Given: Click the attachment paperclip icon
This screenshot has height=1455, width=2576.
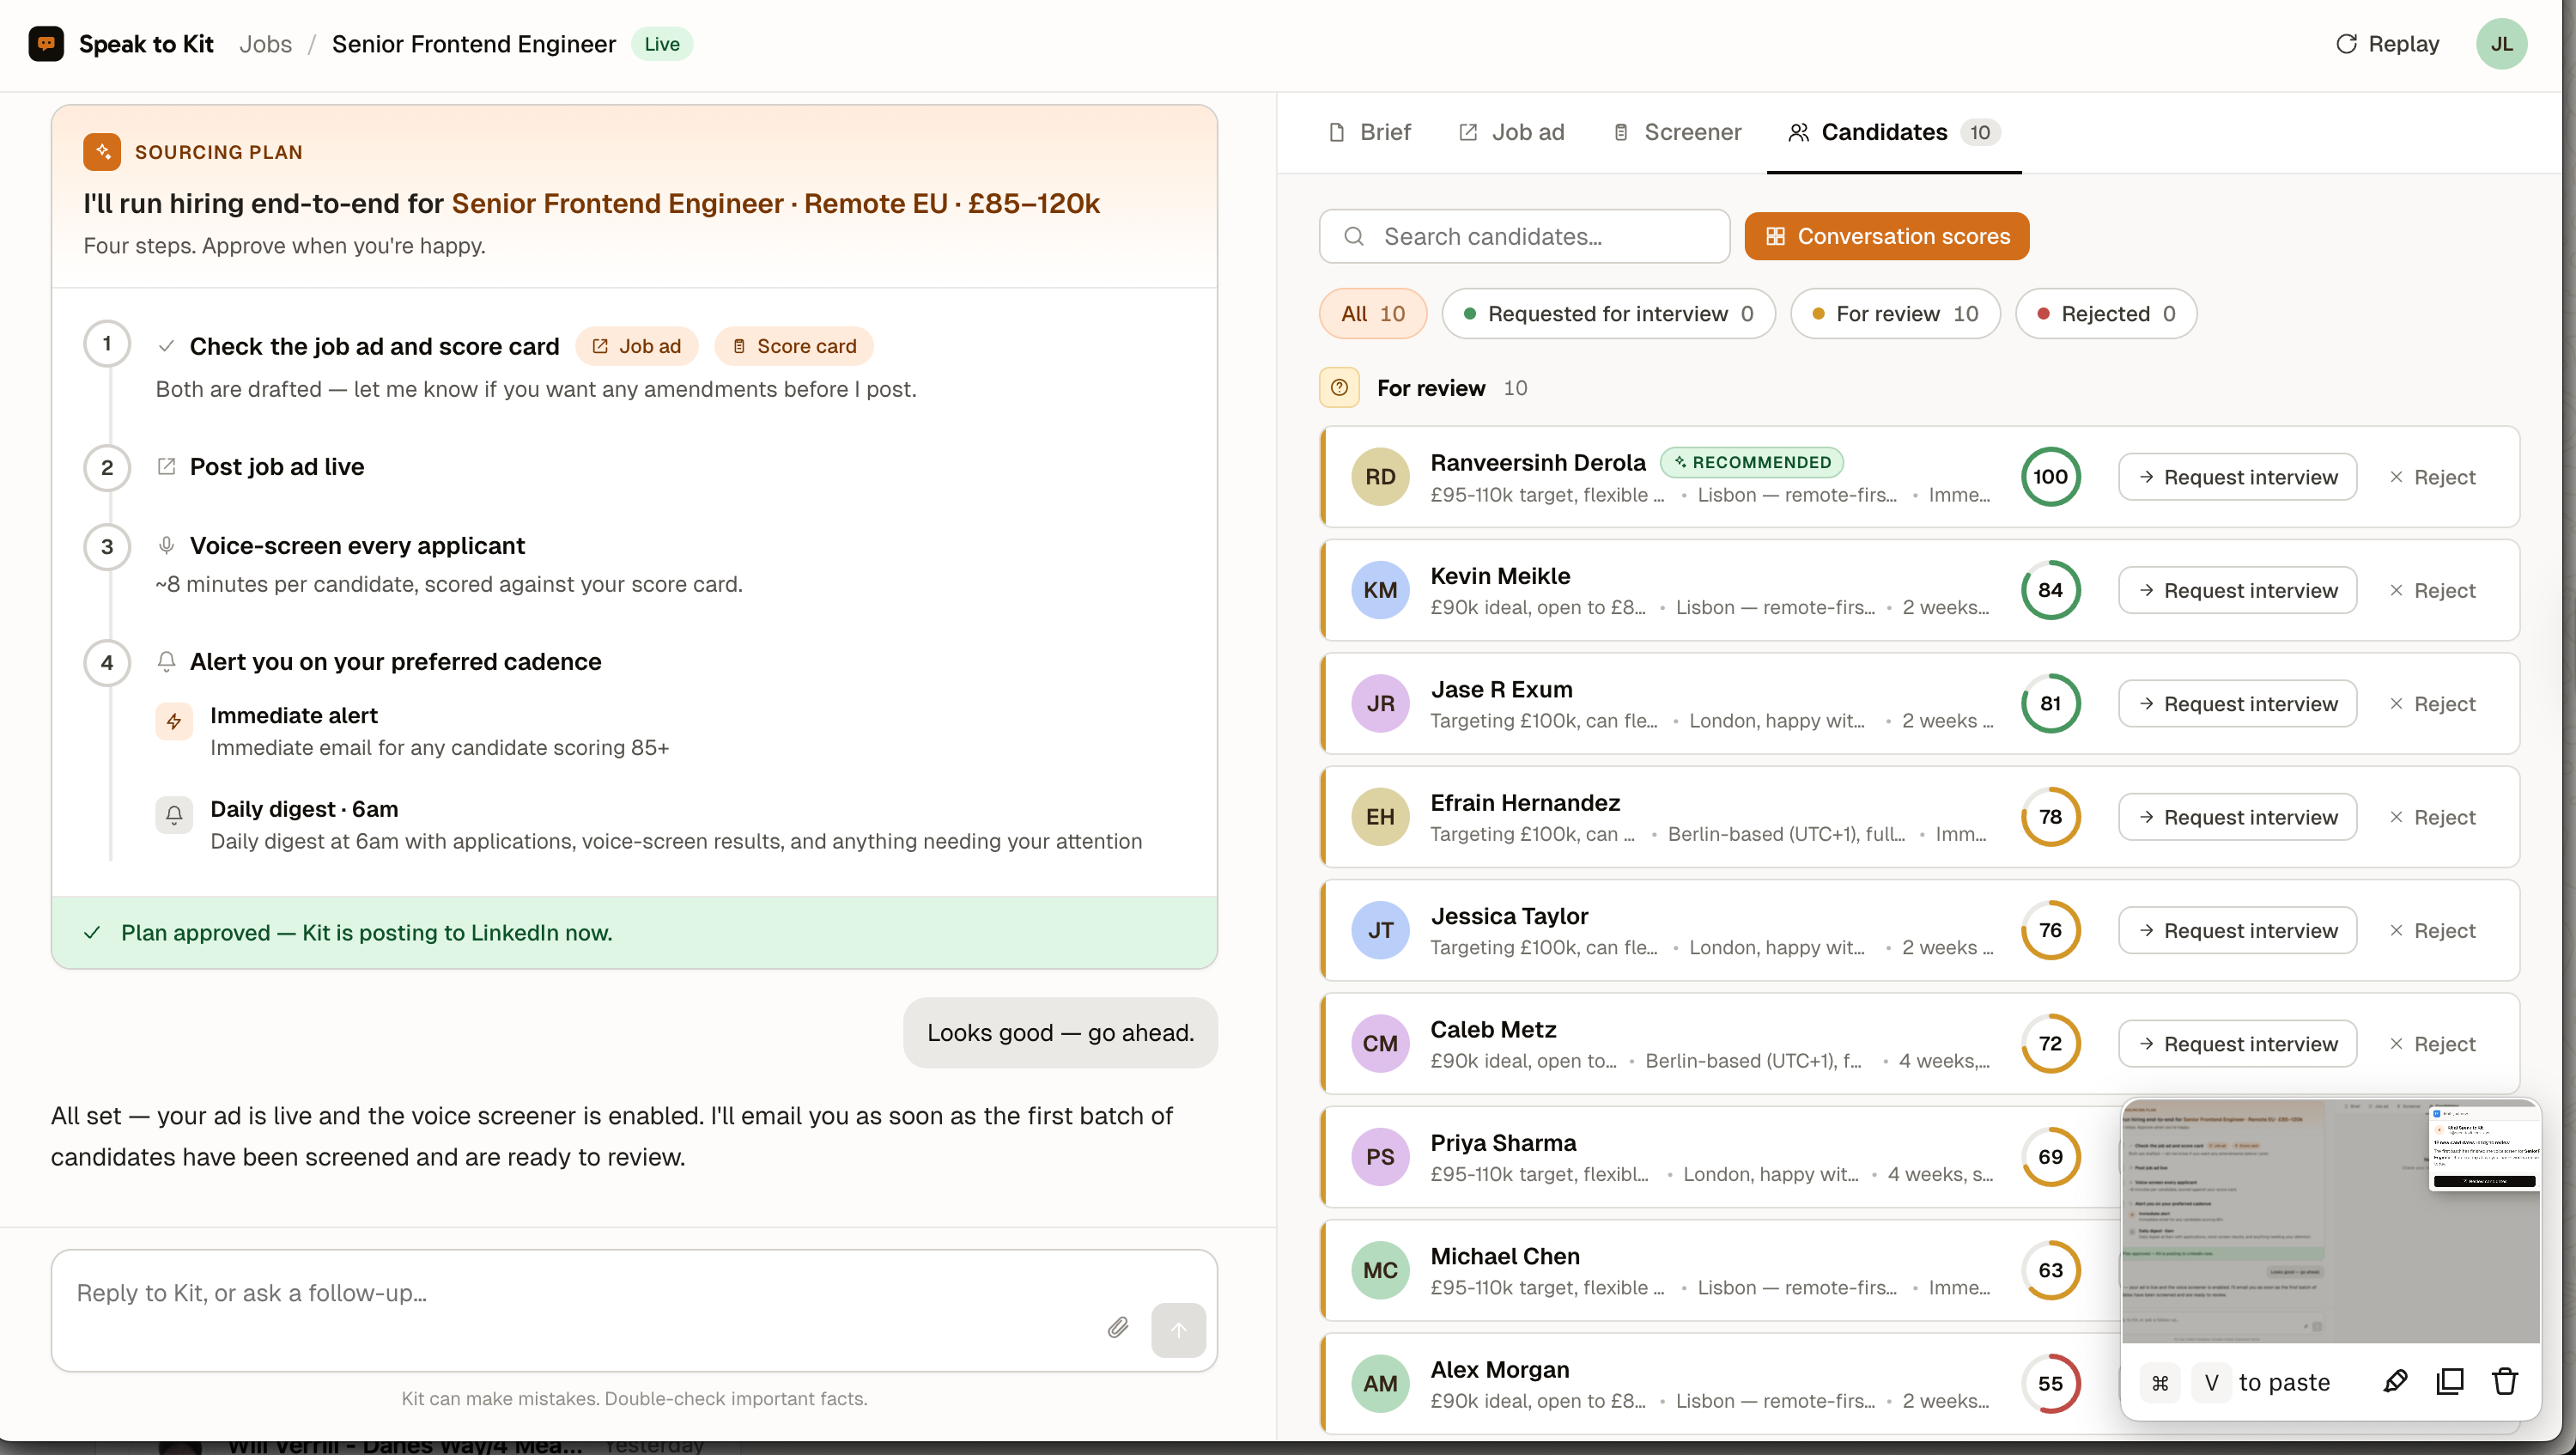Looking at the screenshot, I should pos(1118,1327).
